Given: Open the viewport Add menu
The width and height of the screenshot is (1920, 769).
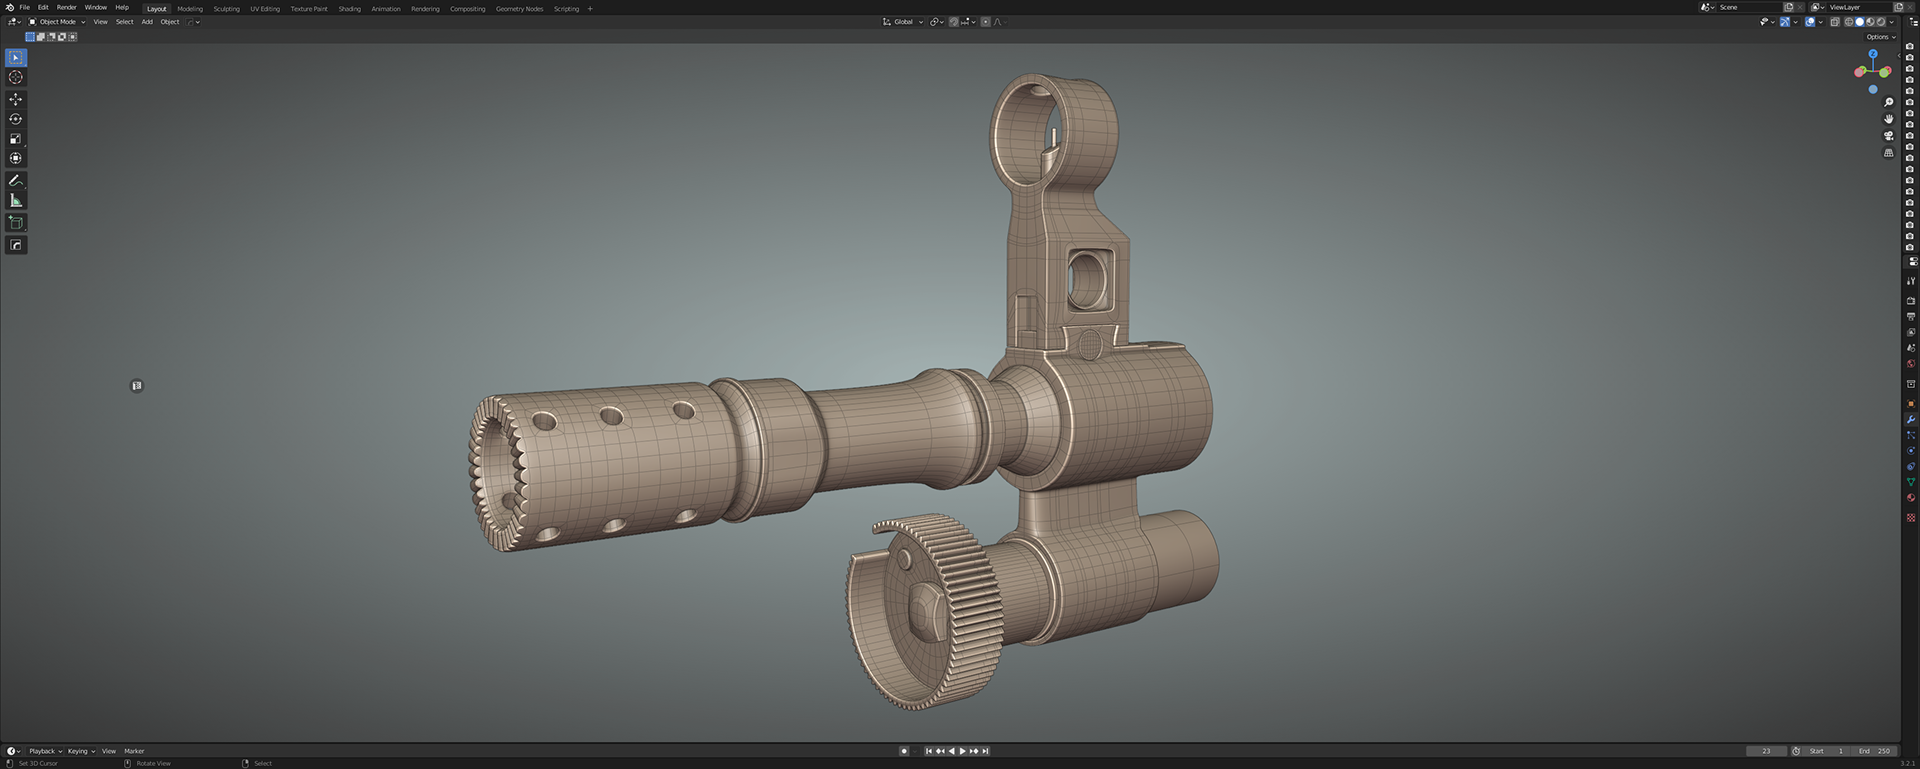Looking at the screenshot, I should click(x=147, y=22).
